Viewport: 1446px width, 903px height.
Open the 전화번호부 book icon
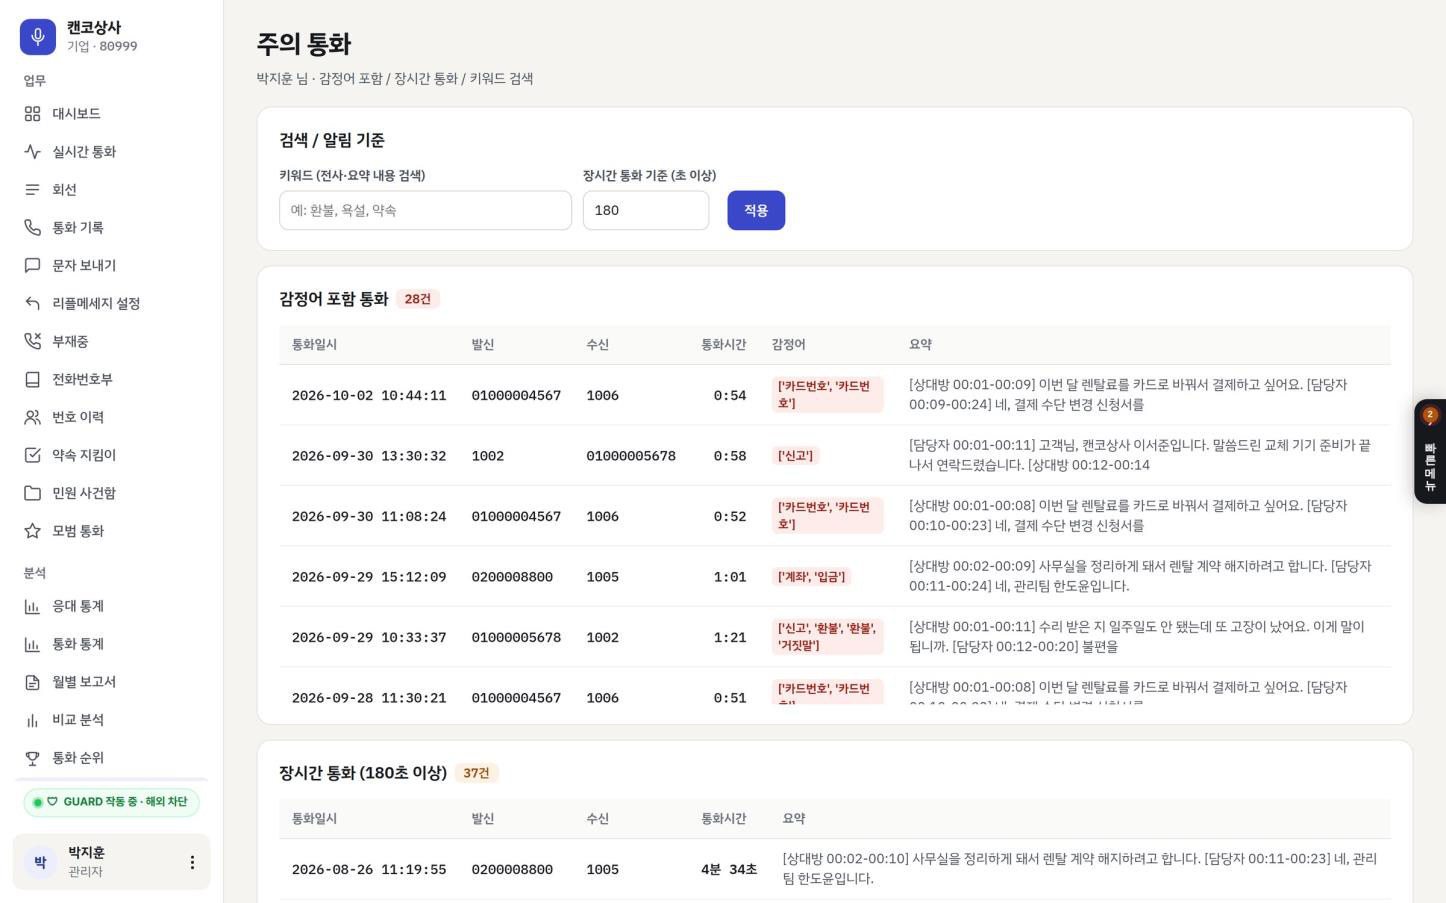tap(33, 380)
